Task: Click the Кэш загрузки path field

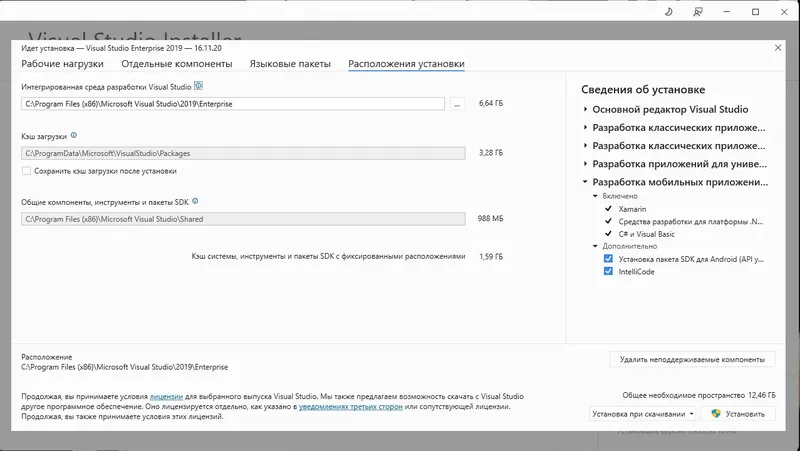Action: click(x=243, y=153)
